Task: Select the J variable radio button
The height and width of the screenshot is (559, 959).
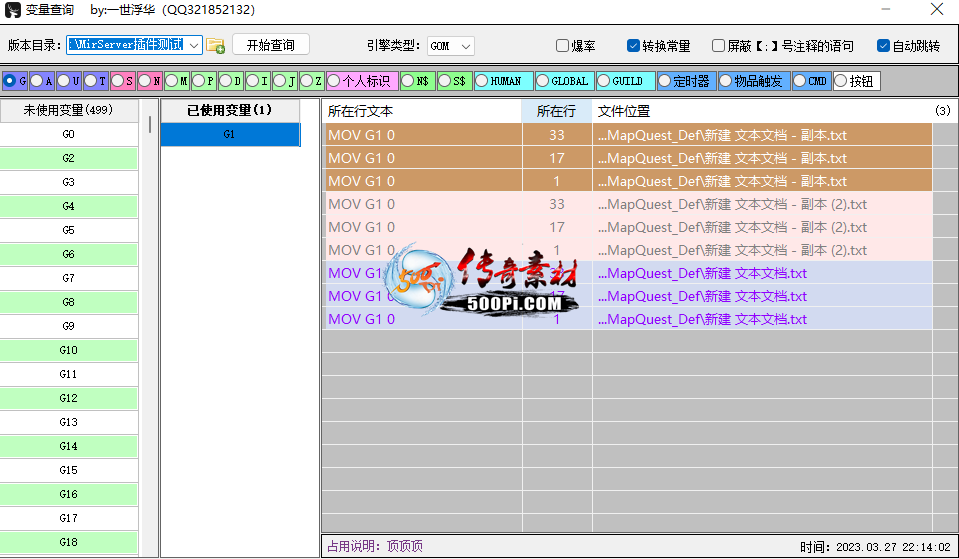Action: [x=279, y=81]
